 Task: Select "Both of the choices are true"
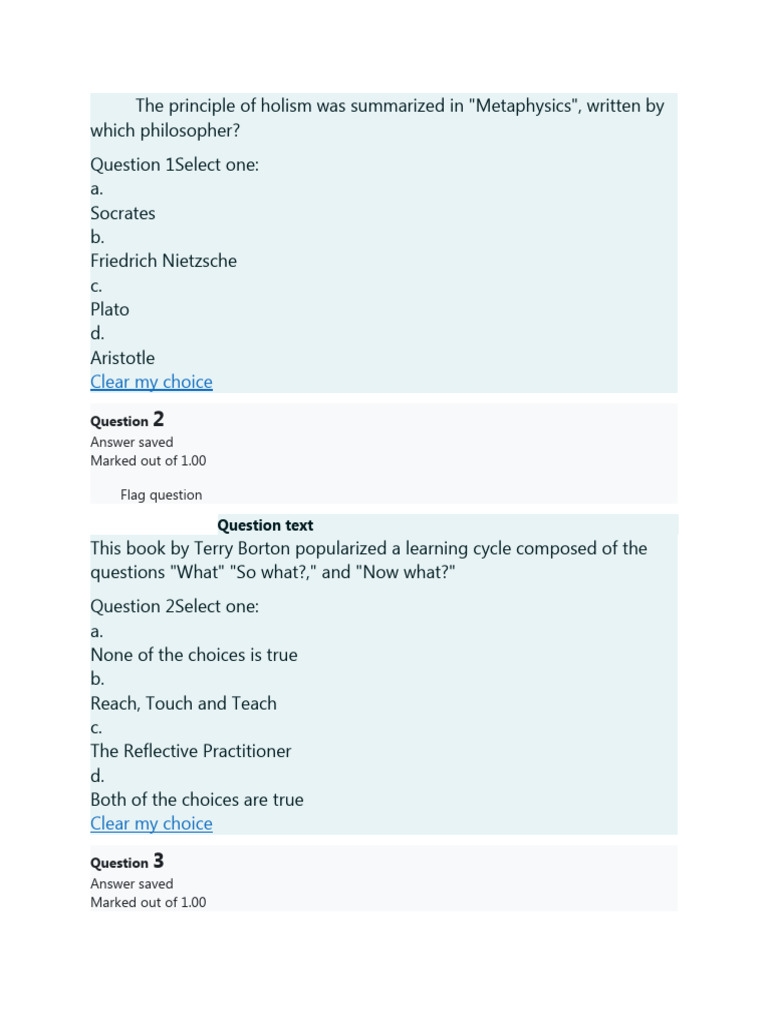pyautogui.click(x=197, y=799)
